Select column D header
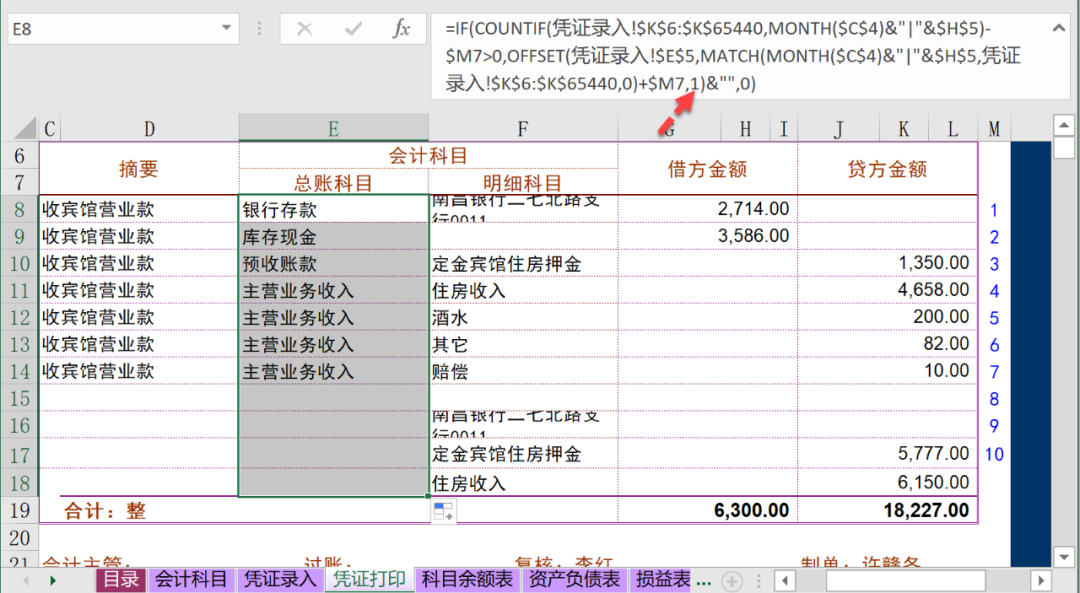 [149, 128]
